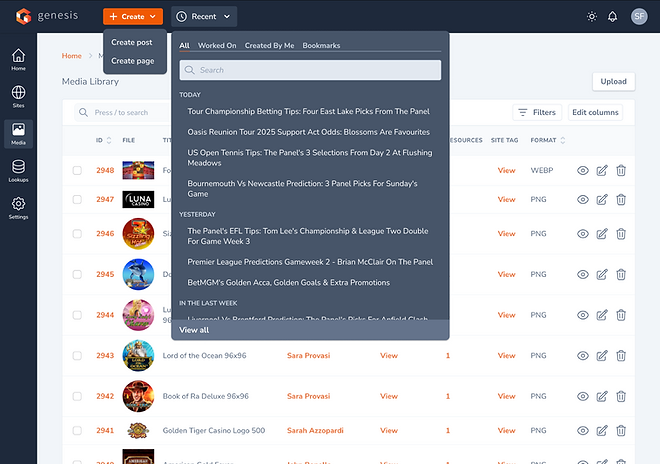Open the Luna Casino thumbnail
This screenshot has width=660, height=464.
click(x=138, y=200)
